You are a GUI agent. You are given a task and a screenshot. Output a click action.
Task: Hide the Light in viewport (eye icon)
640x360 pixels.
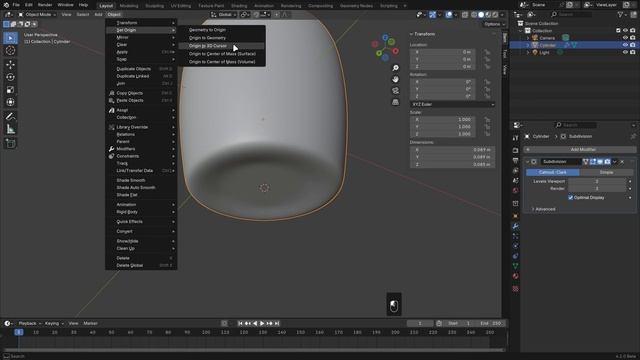625,53
